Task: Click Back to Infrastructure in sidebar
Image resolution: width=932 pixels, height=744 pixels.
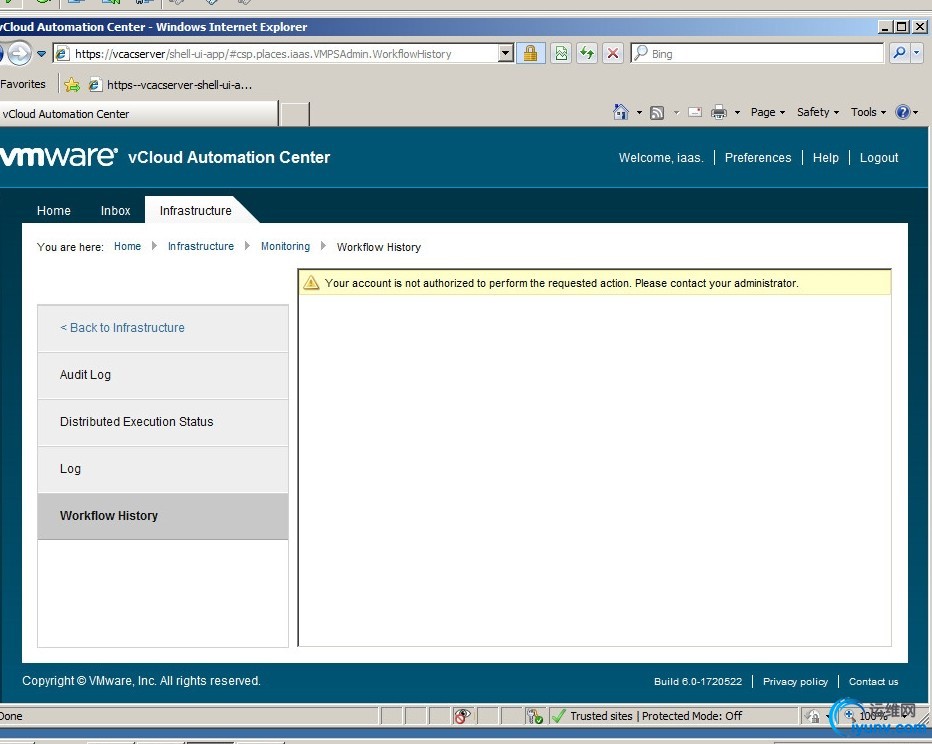Action: [x=122, y=327]
